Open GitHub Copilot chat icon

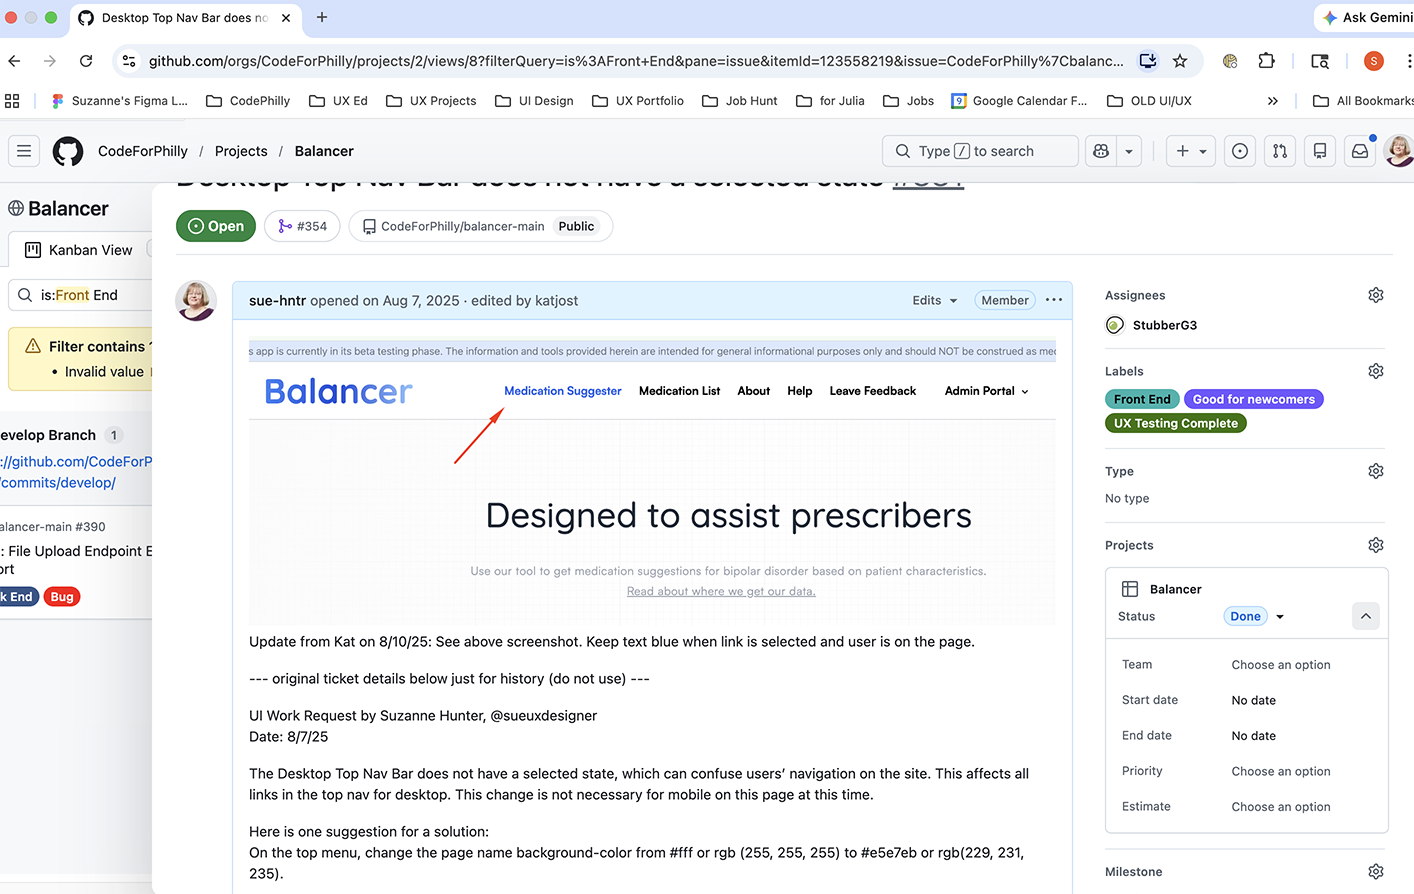[1101, 151]
